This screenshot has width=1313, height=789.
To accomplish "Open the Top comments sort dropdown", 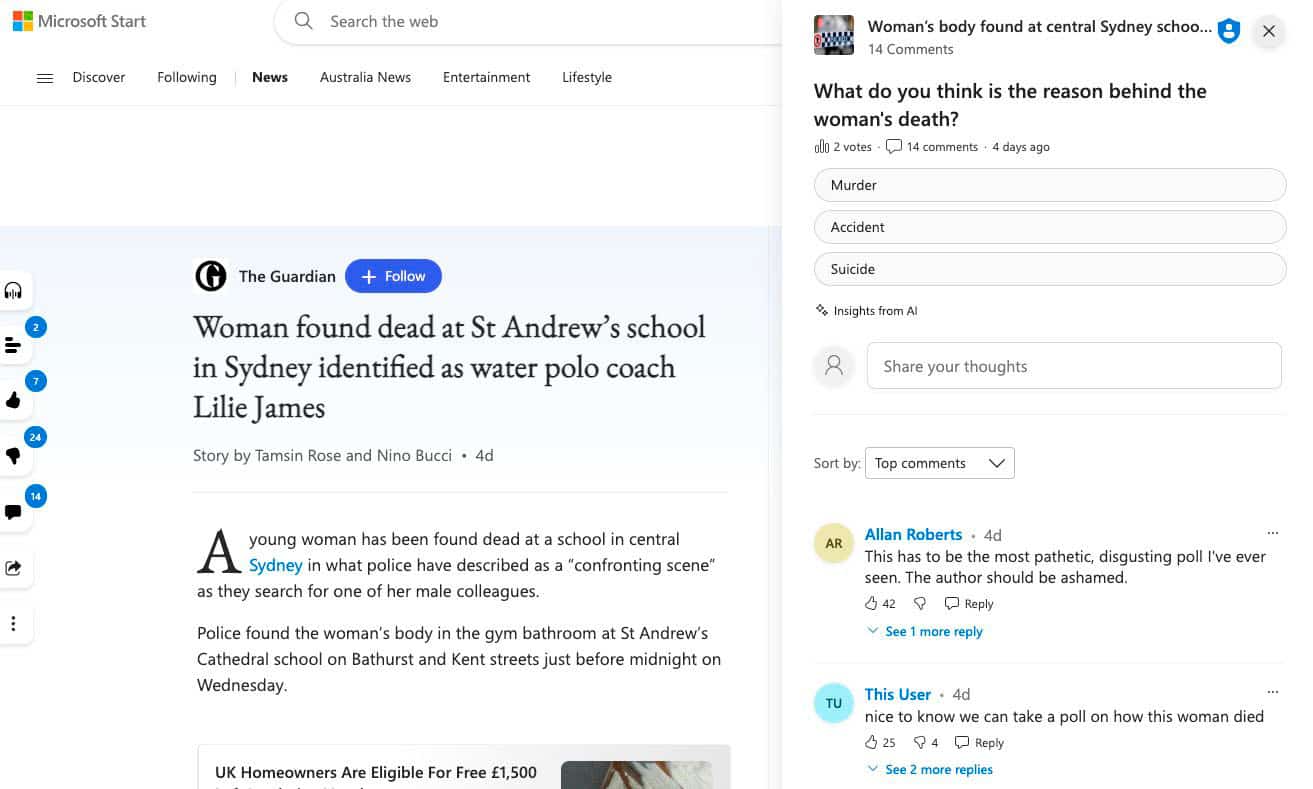I will pyautogui.click(x=938, y=462).
